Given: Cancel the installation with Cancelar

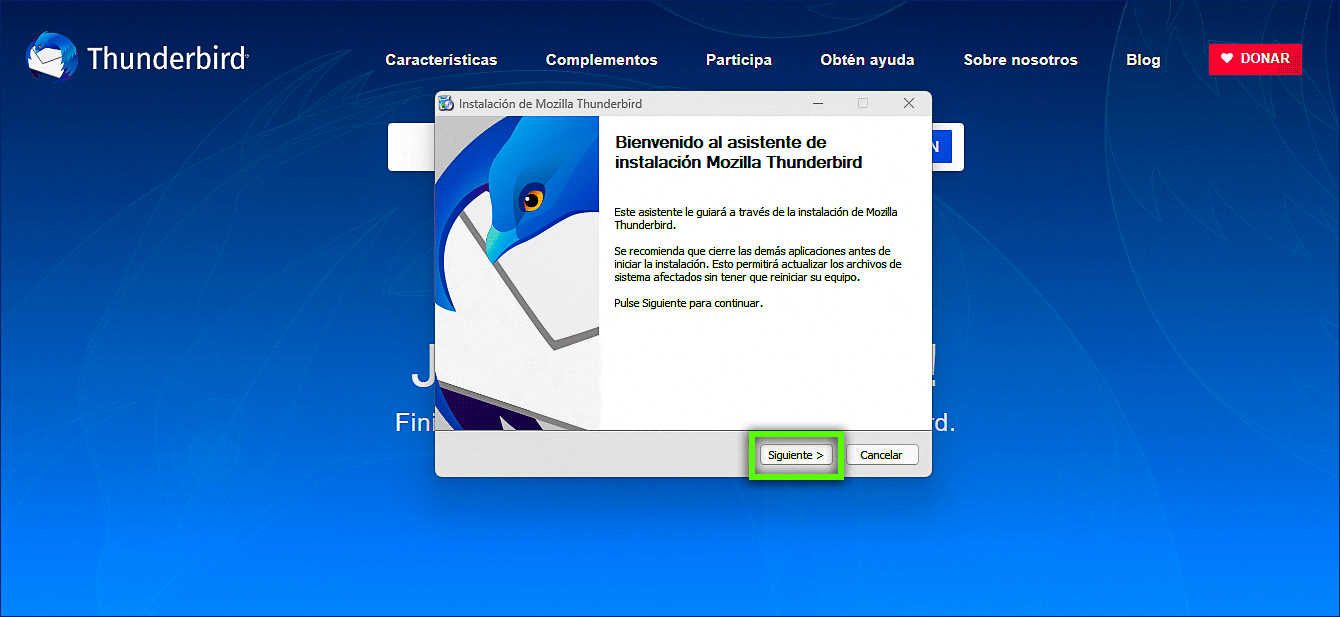Looking at the screenshot, I should point(881,455).
